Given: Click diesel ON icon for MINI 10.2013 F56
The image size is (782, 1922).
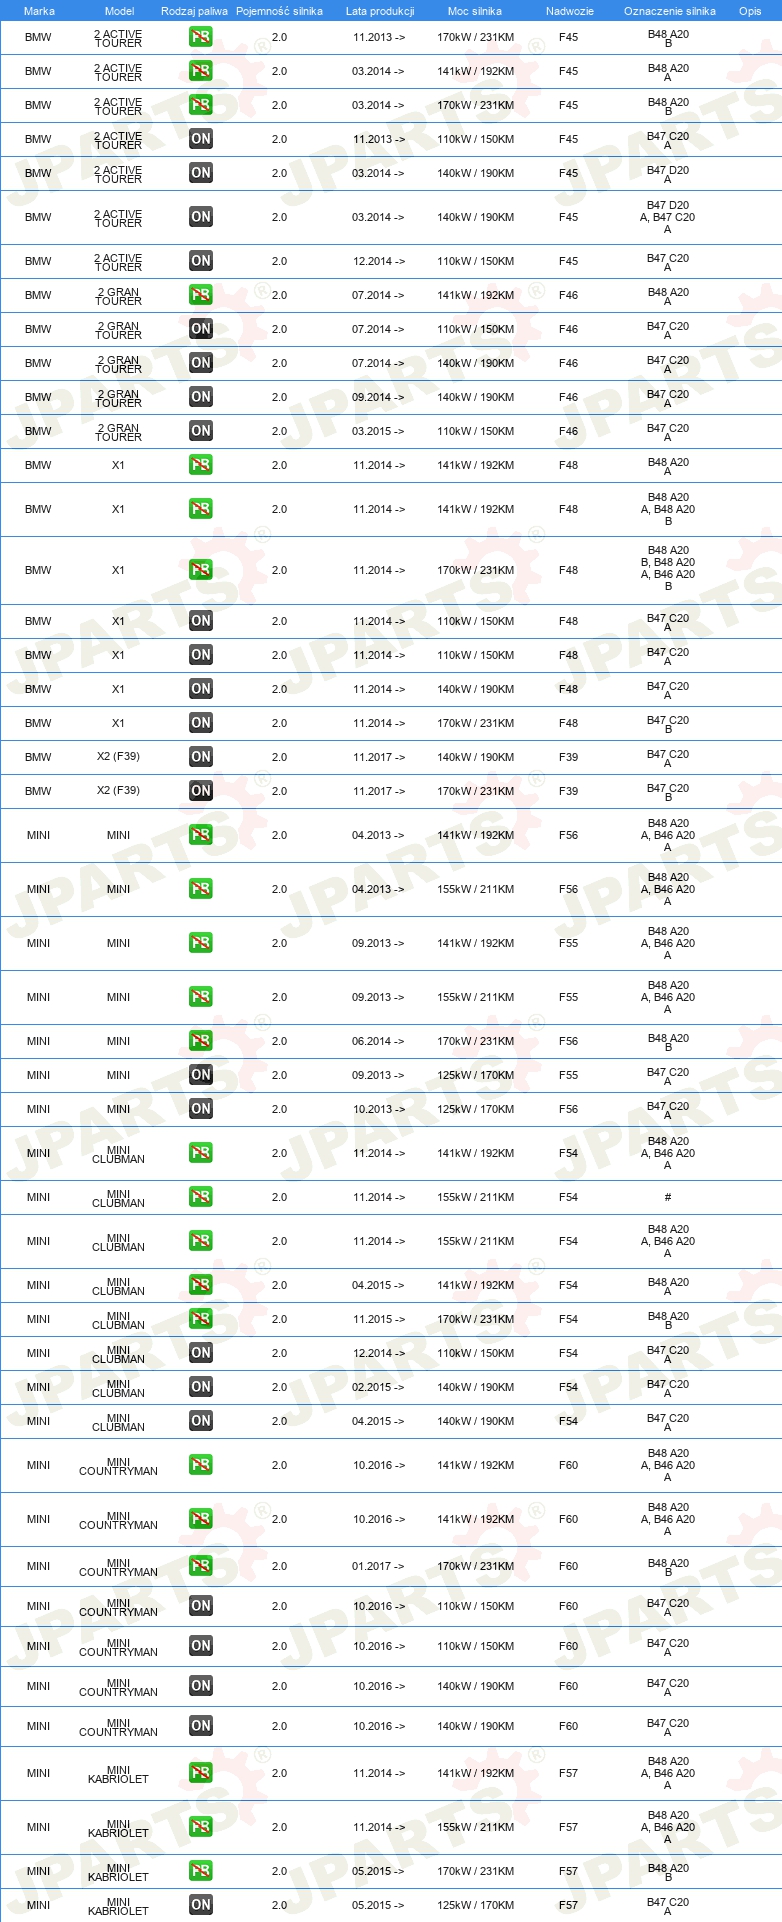Looking at the screenshot, I should [x=201, y=1109].
